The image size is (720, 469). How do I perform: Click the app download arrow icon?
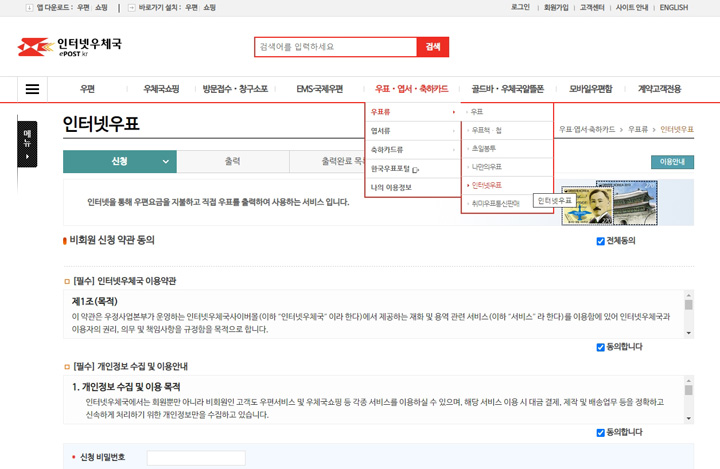point(29,8)
